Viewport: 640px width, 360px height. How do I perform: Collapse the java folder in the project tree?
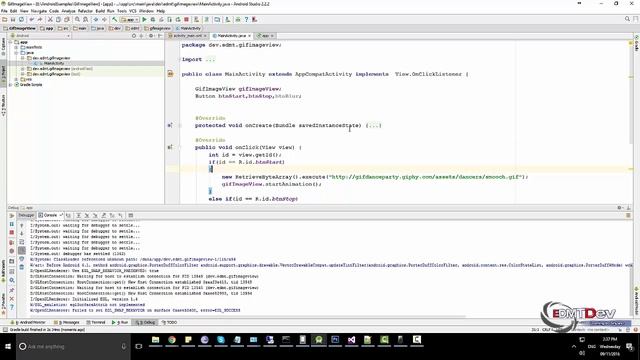(17, 53)
